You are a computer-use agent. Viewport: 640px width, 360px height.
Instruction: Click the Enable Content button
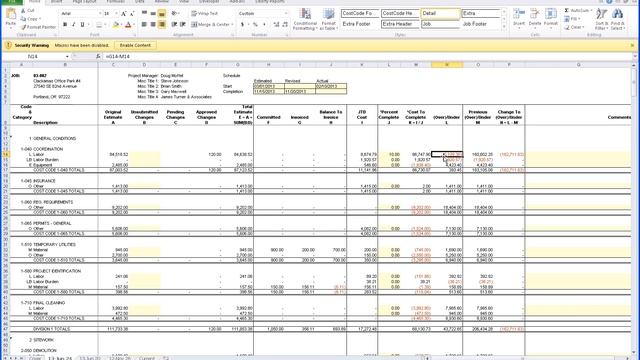pyautogui.click(x=135, y=45)
